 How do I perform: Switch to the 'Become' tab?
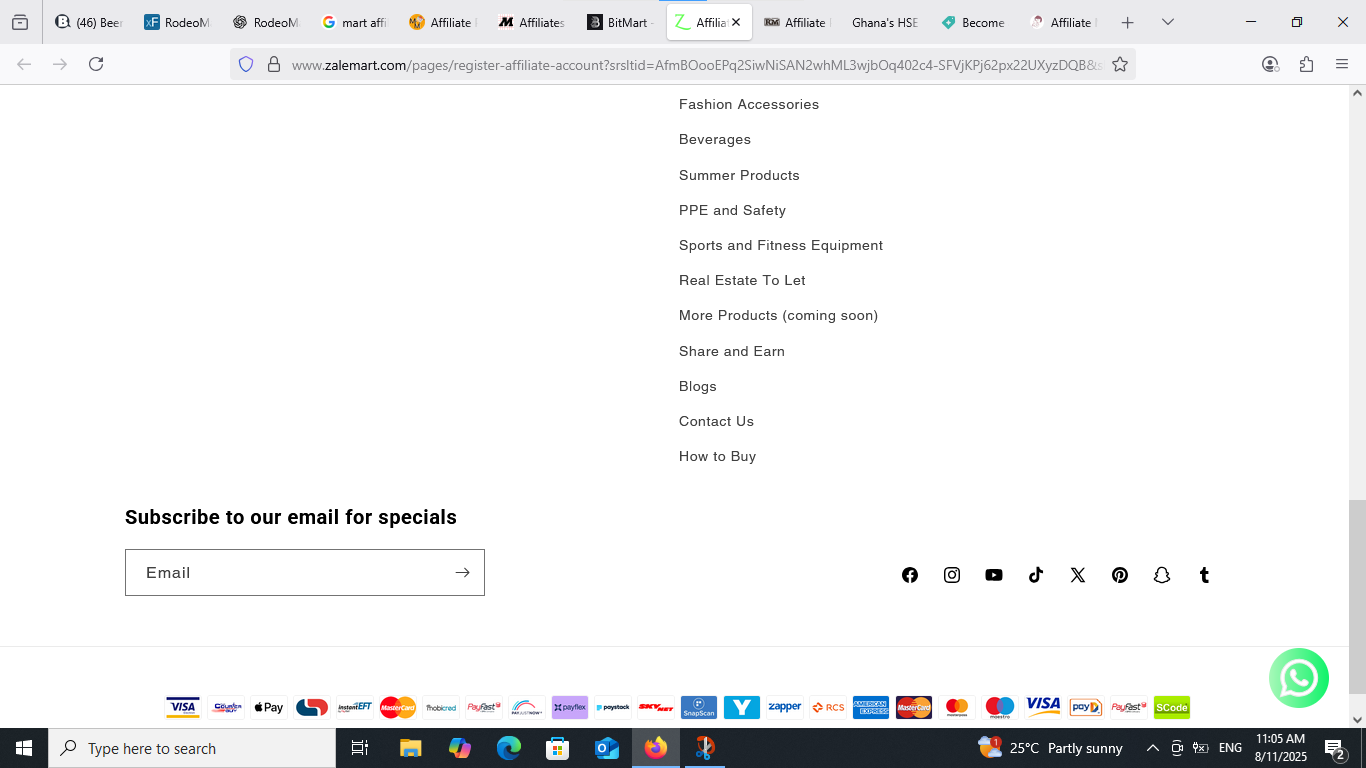(x=974, y=22)
